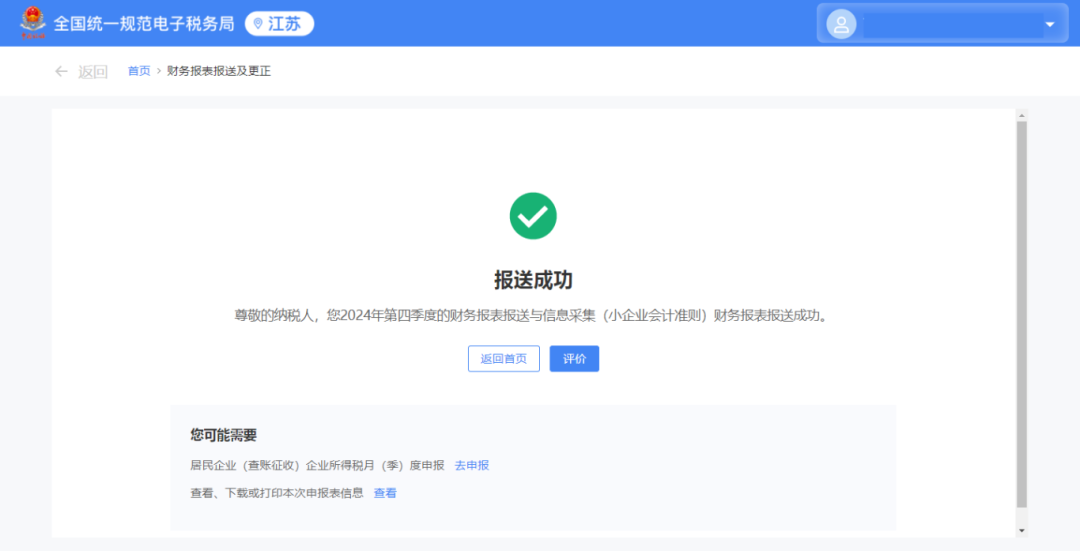Click the tax bureau emblem logo
This screenshot has height=551, width=1080.
point(32,23)
